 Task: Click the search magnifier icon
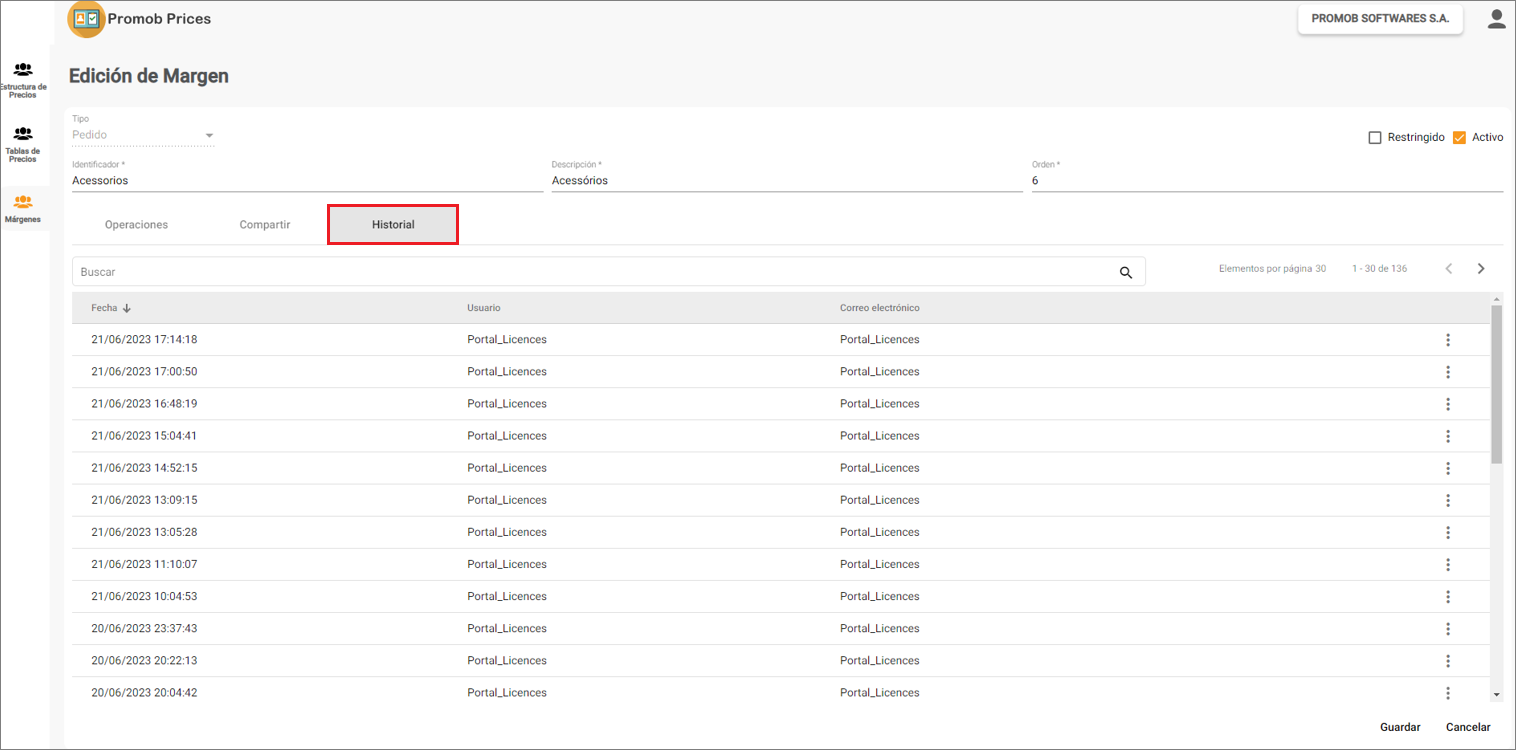click(1126, 272)
